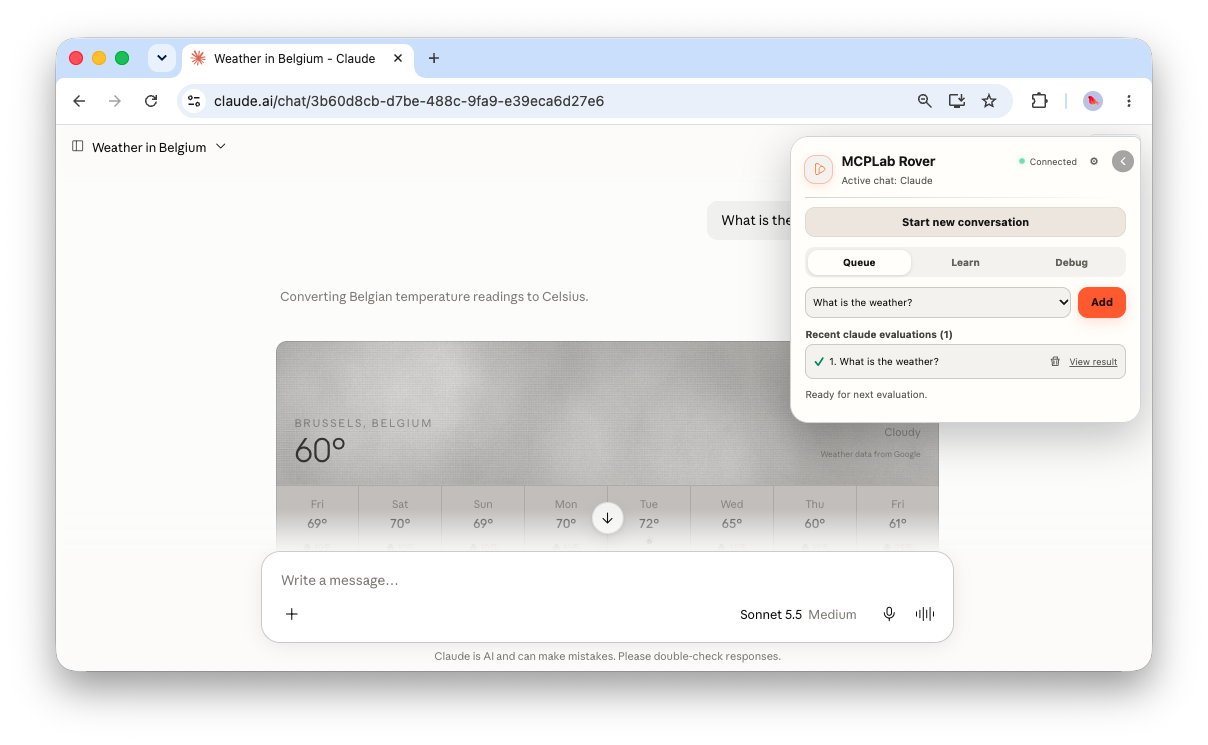Start dictation with the microphone icon
The image size is (1208, 745).
click(889, 614)
